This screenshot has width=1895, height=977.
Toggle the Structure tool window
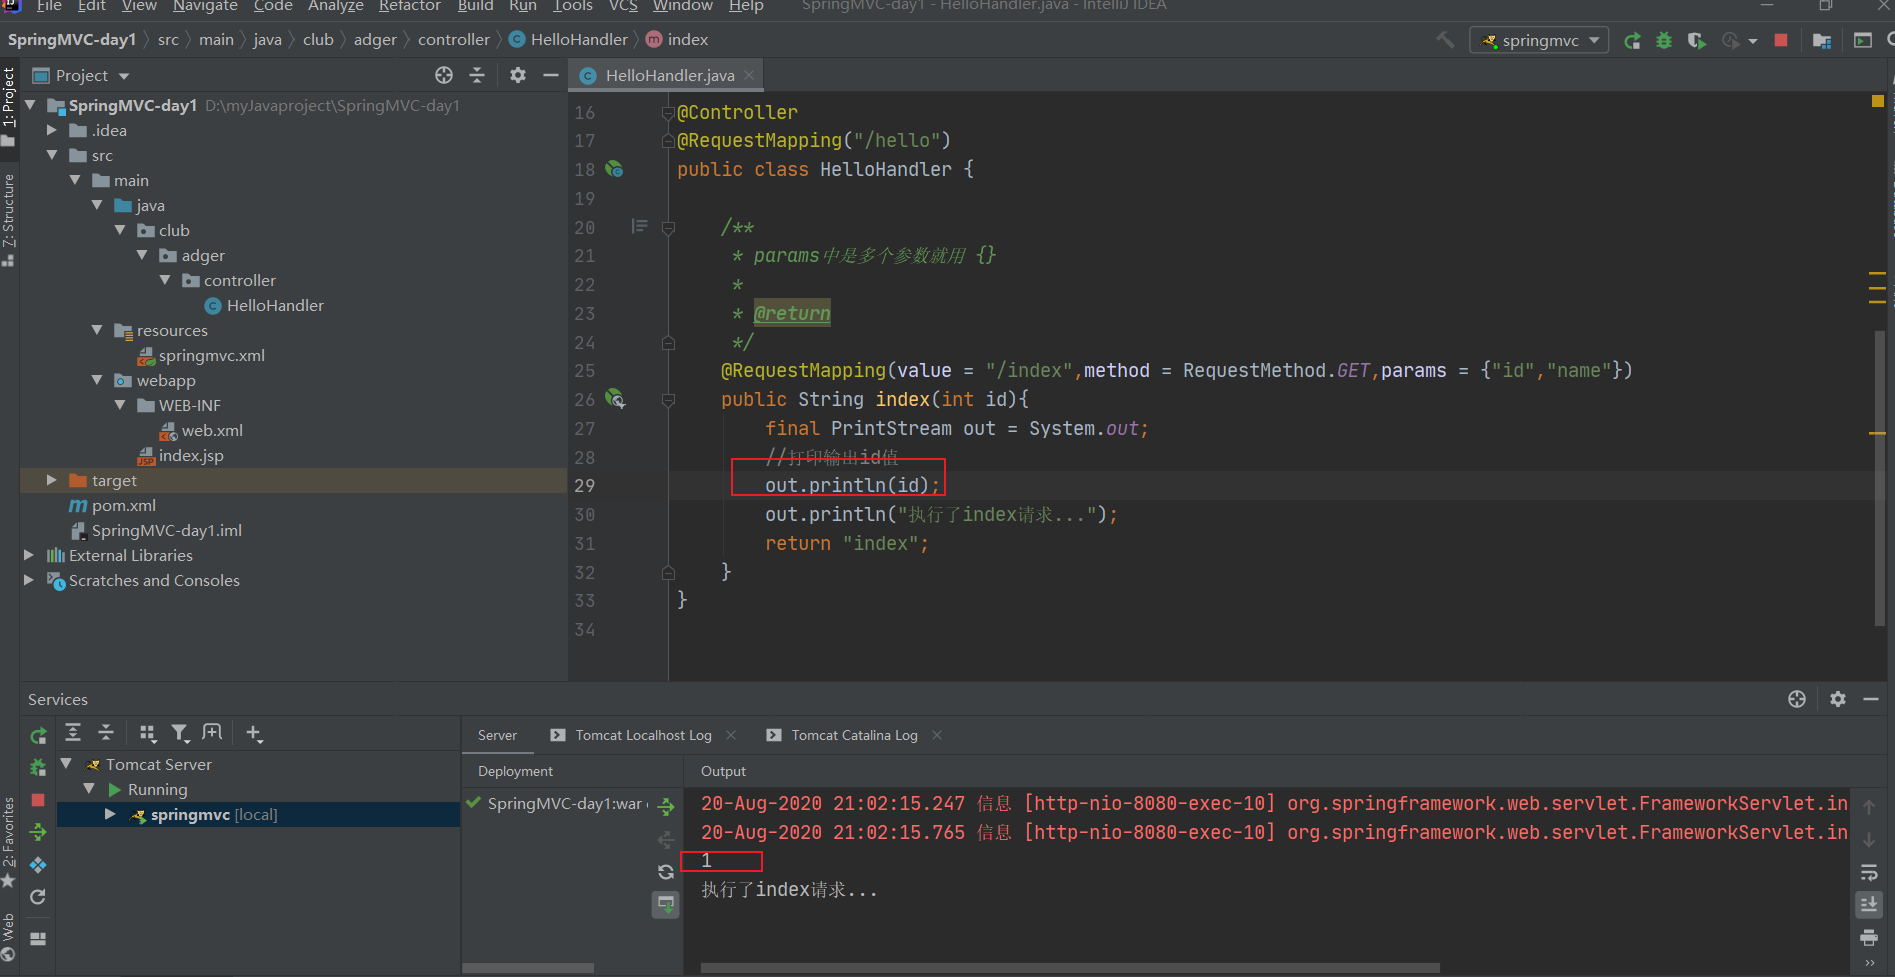tap(9, 219)
